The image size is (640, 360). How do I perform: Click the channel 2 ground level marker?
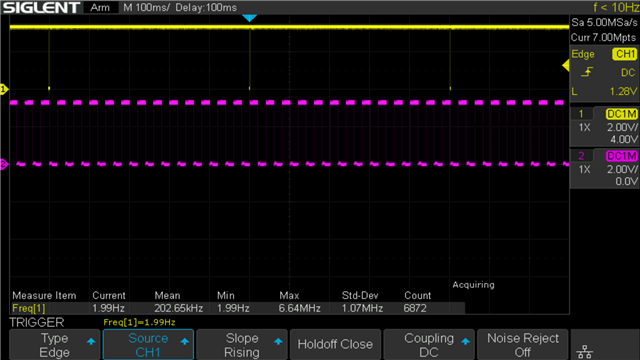tap(4, 164)
